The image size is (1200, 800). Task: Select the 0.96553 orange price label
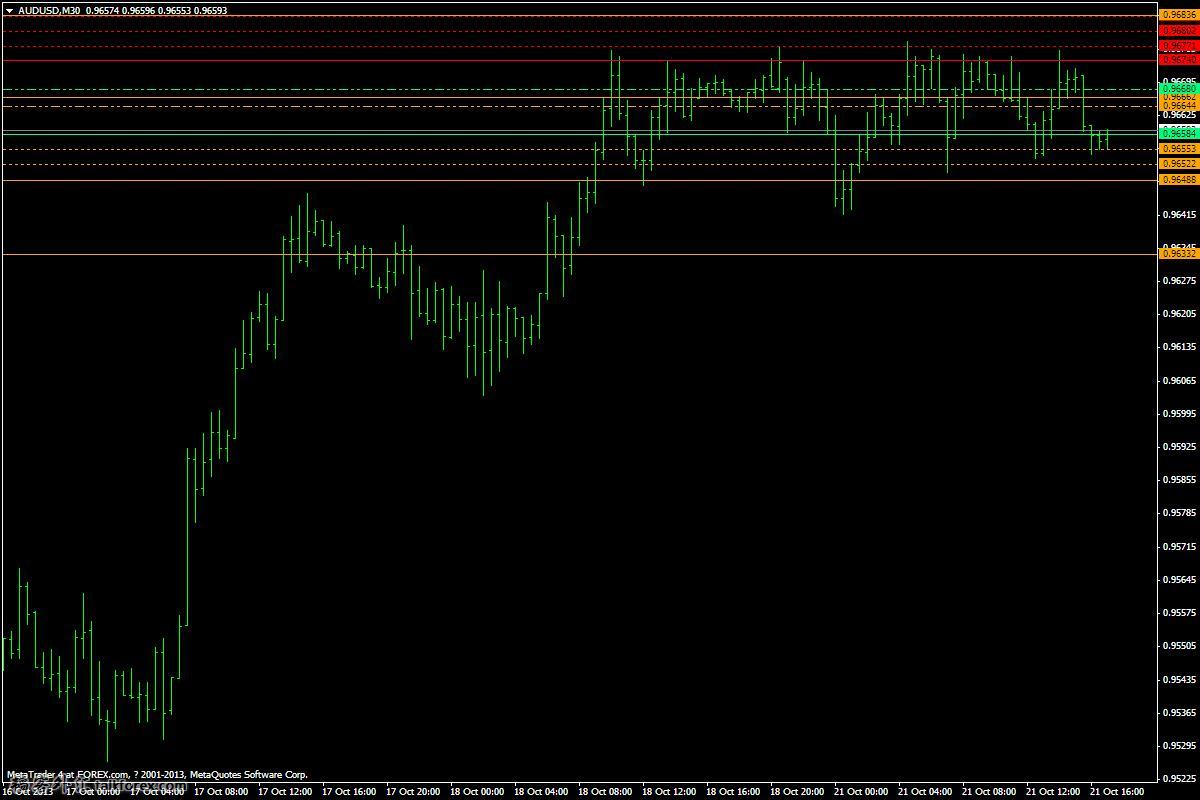point(1179,148)
